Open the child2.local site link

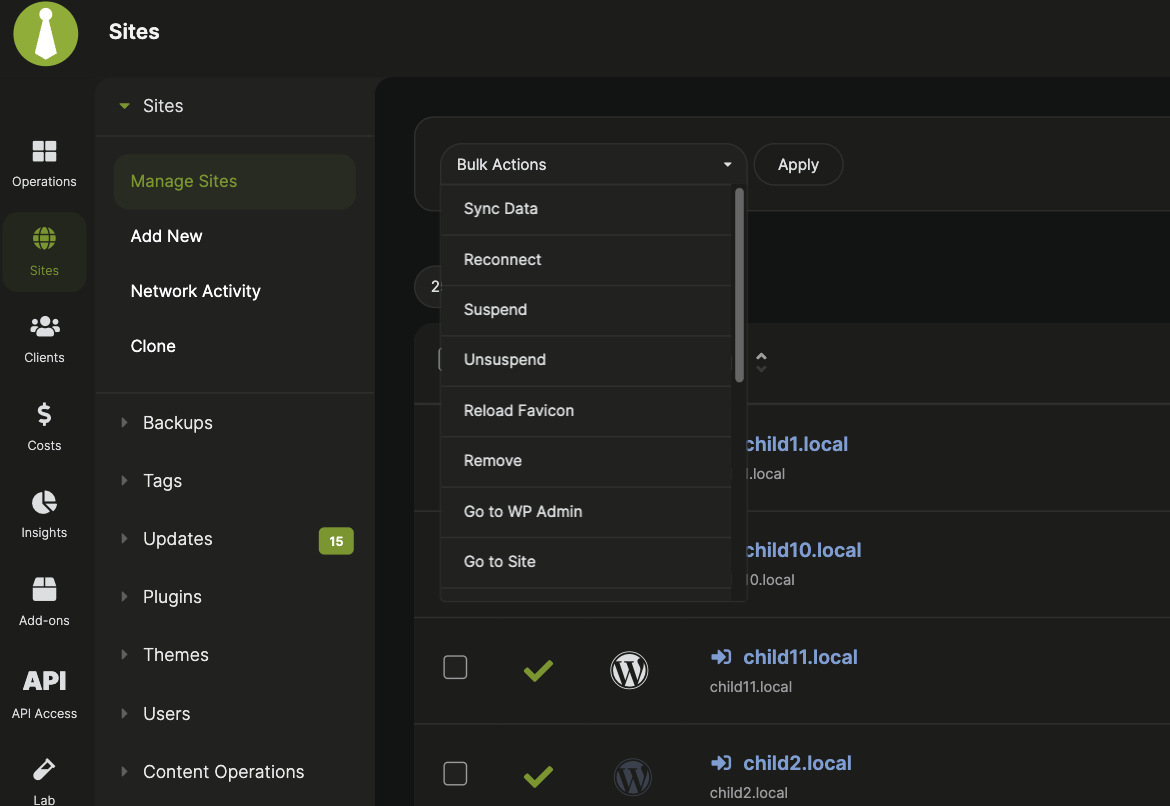pos(798,763)
